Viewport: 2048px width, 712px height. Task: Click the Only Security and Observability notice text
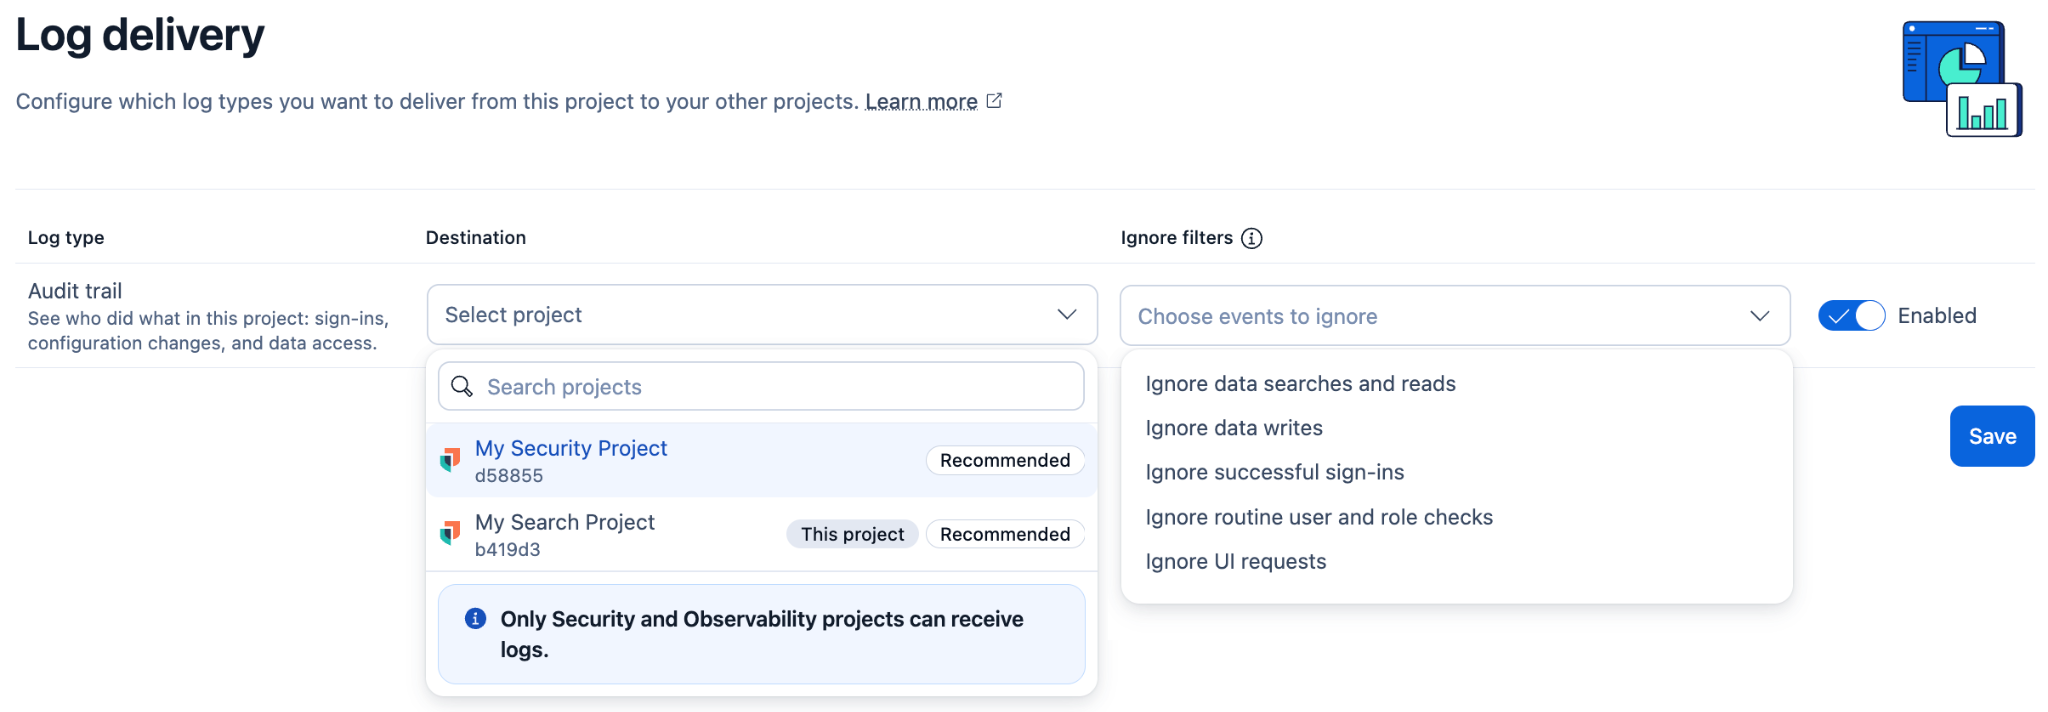tap(762, 634)
